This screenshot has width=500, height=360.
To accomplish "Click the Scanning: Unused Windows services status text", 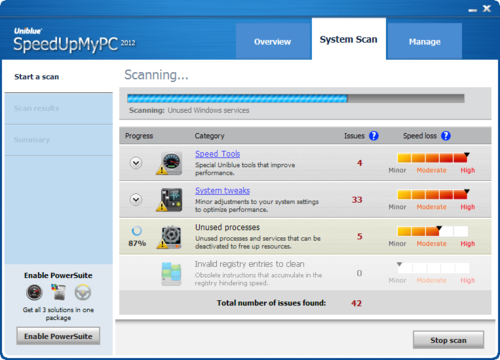I will click(189, 110).
